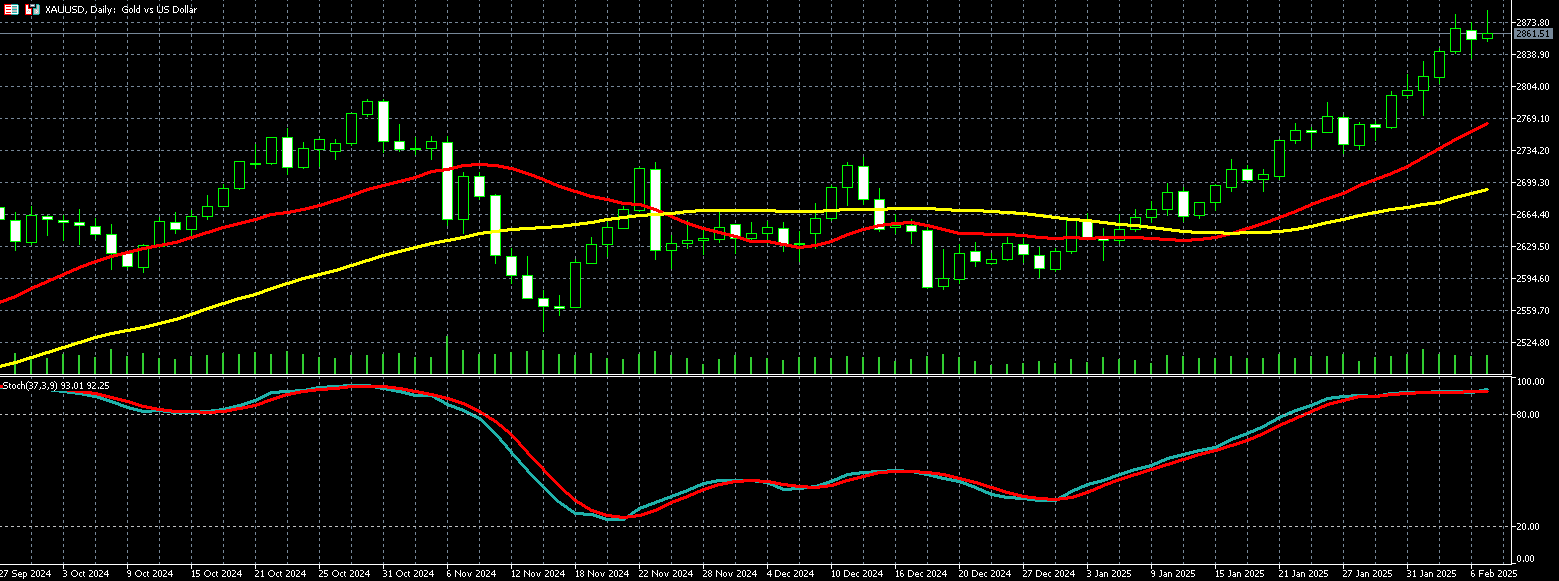The width and height of the screenshot is (1559, 581).
Task: Click the 80.00 stochastic scale value
Action: click(1528, 414)
